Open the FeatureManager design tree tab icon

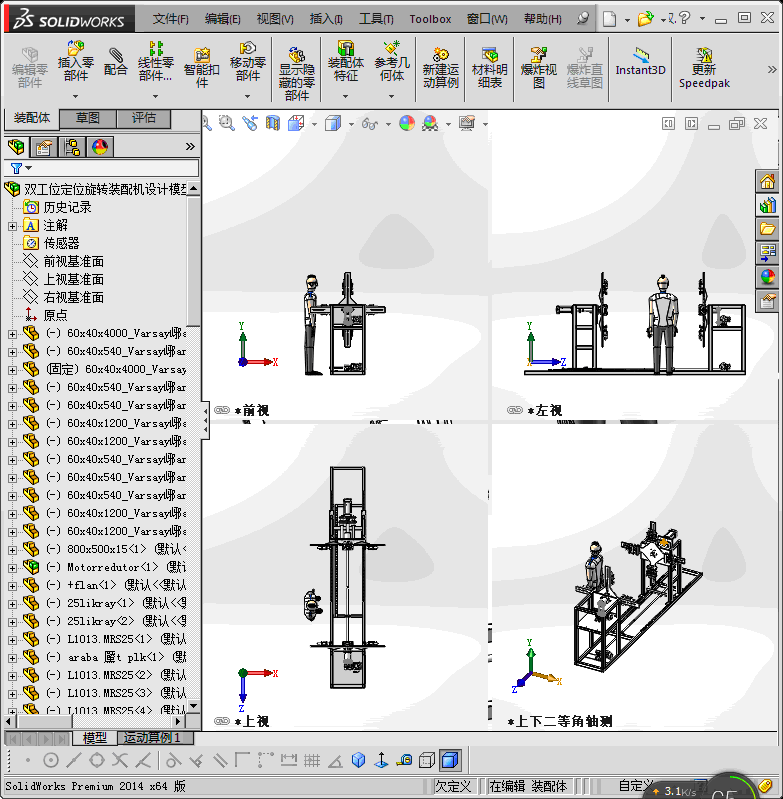coord(16,147)
